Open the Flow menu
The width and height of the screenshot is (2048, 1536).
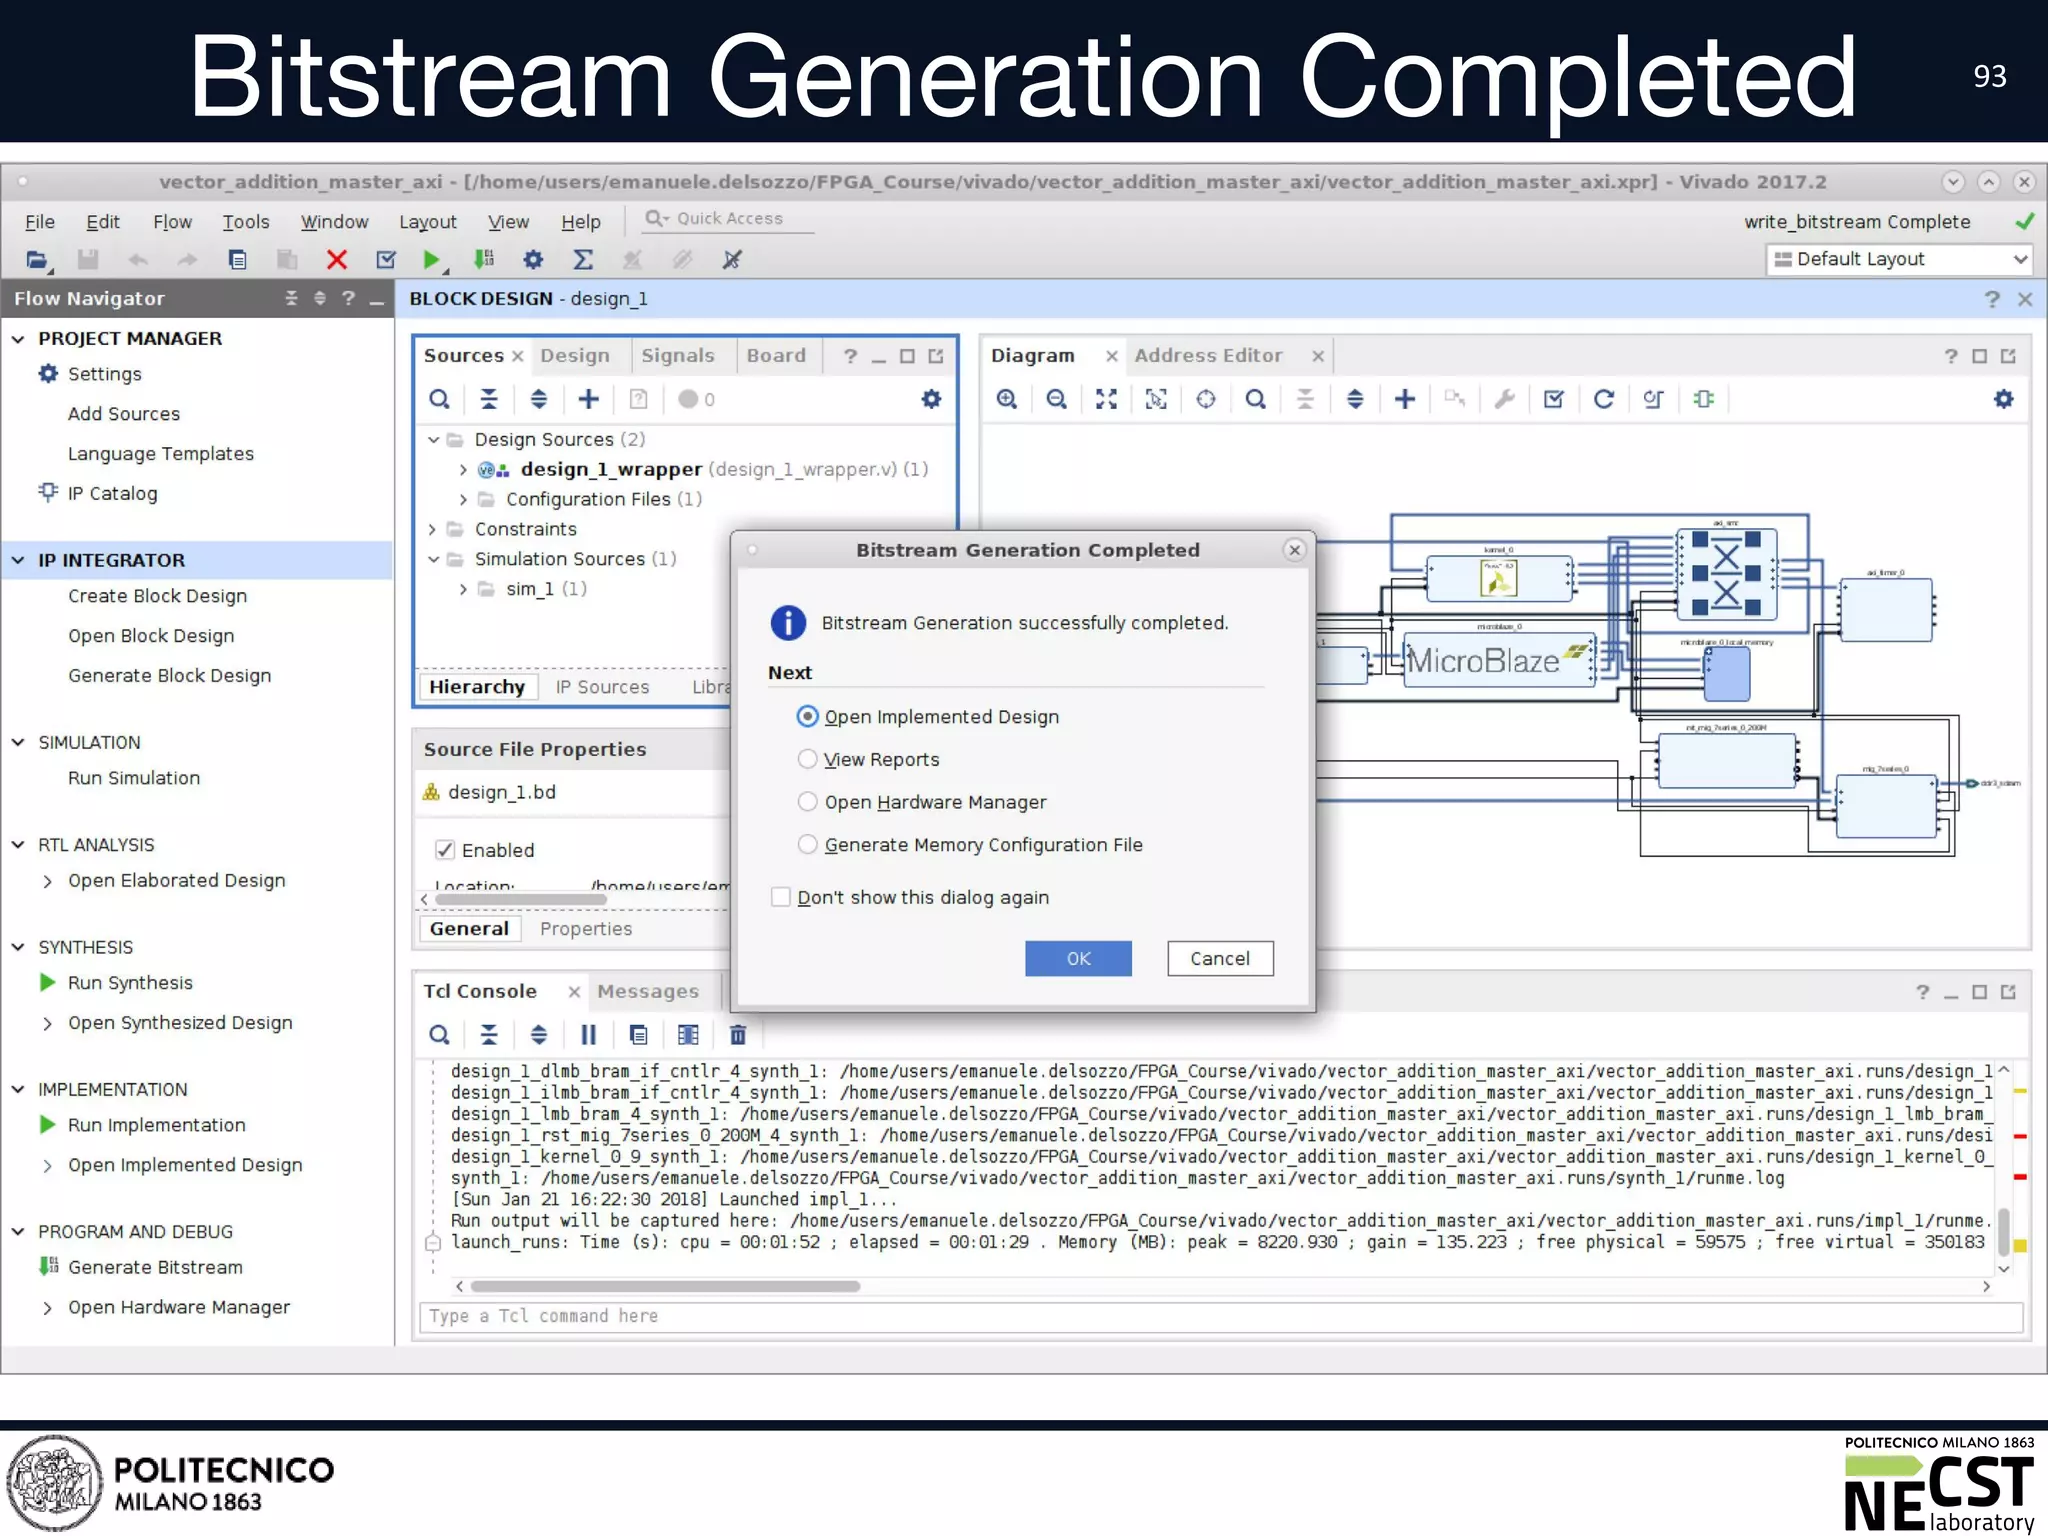(x=172, y=222)
